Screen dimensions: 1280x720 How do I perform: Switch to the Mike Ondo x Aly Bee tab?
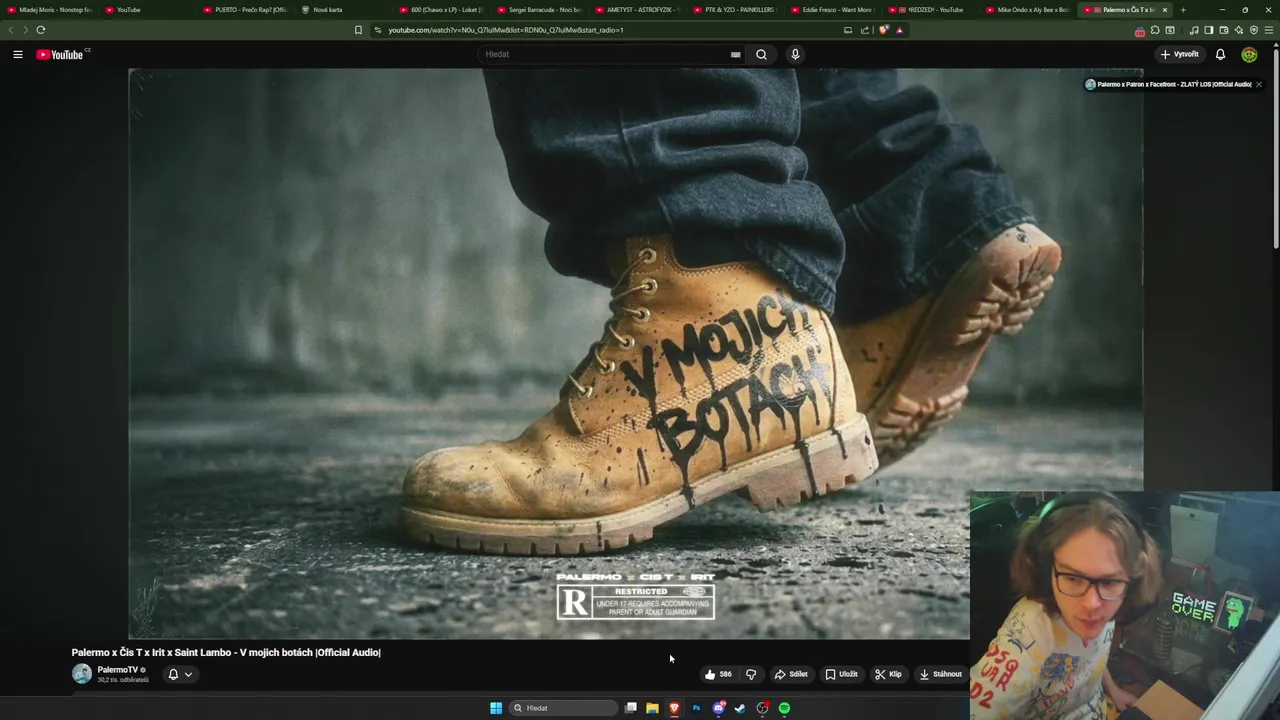tap(1027, 10)
